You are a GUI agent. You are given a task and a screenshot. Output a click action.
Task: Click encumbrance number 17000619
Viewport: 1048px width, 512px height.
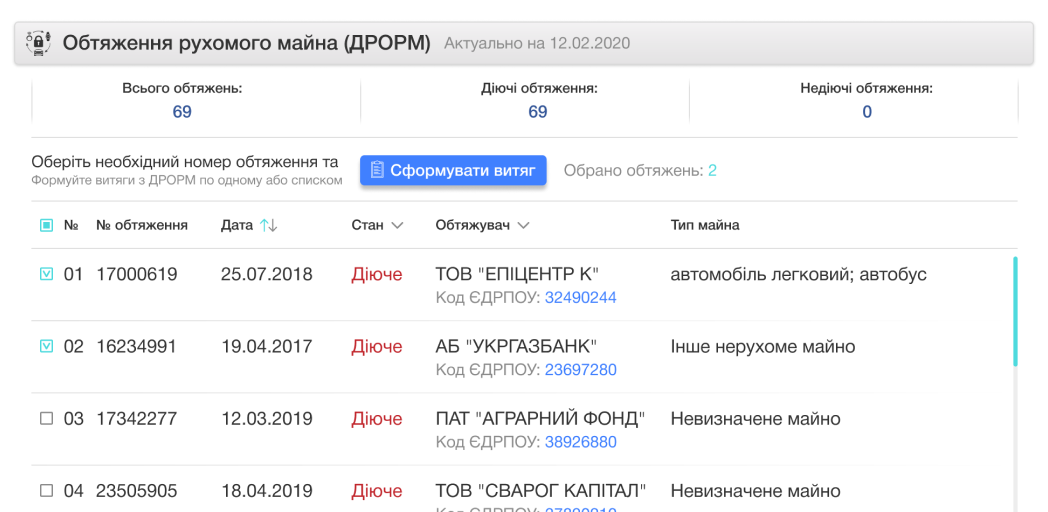136,274
